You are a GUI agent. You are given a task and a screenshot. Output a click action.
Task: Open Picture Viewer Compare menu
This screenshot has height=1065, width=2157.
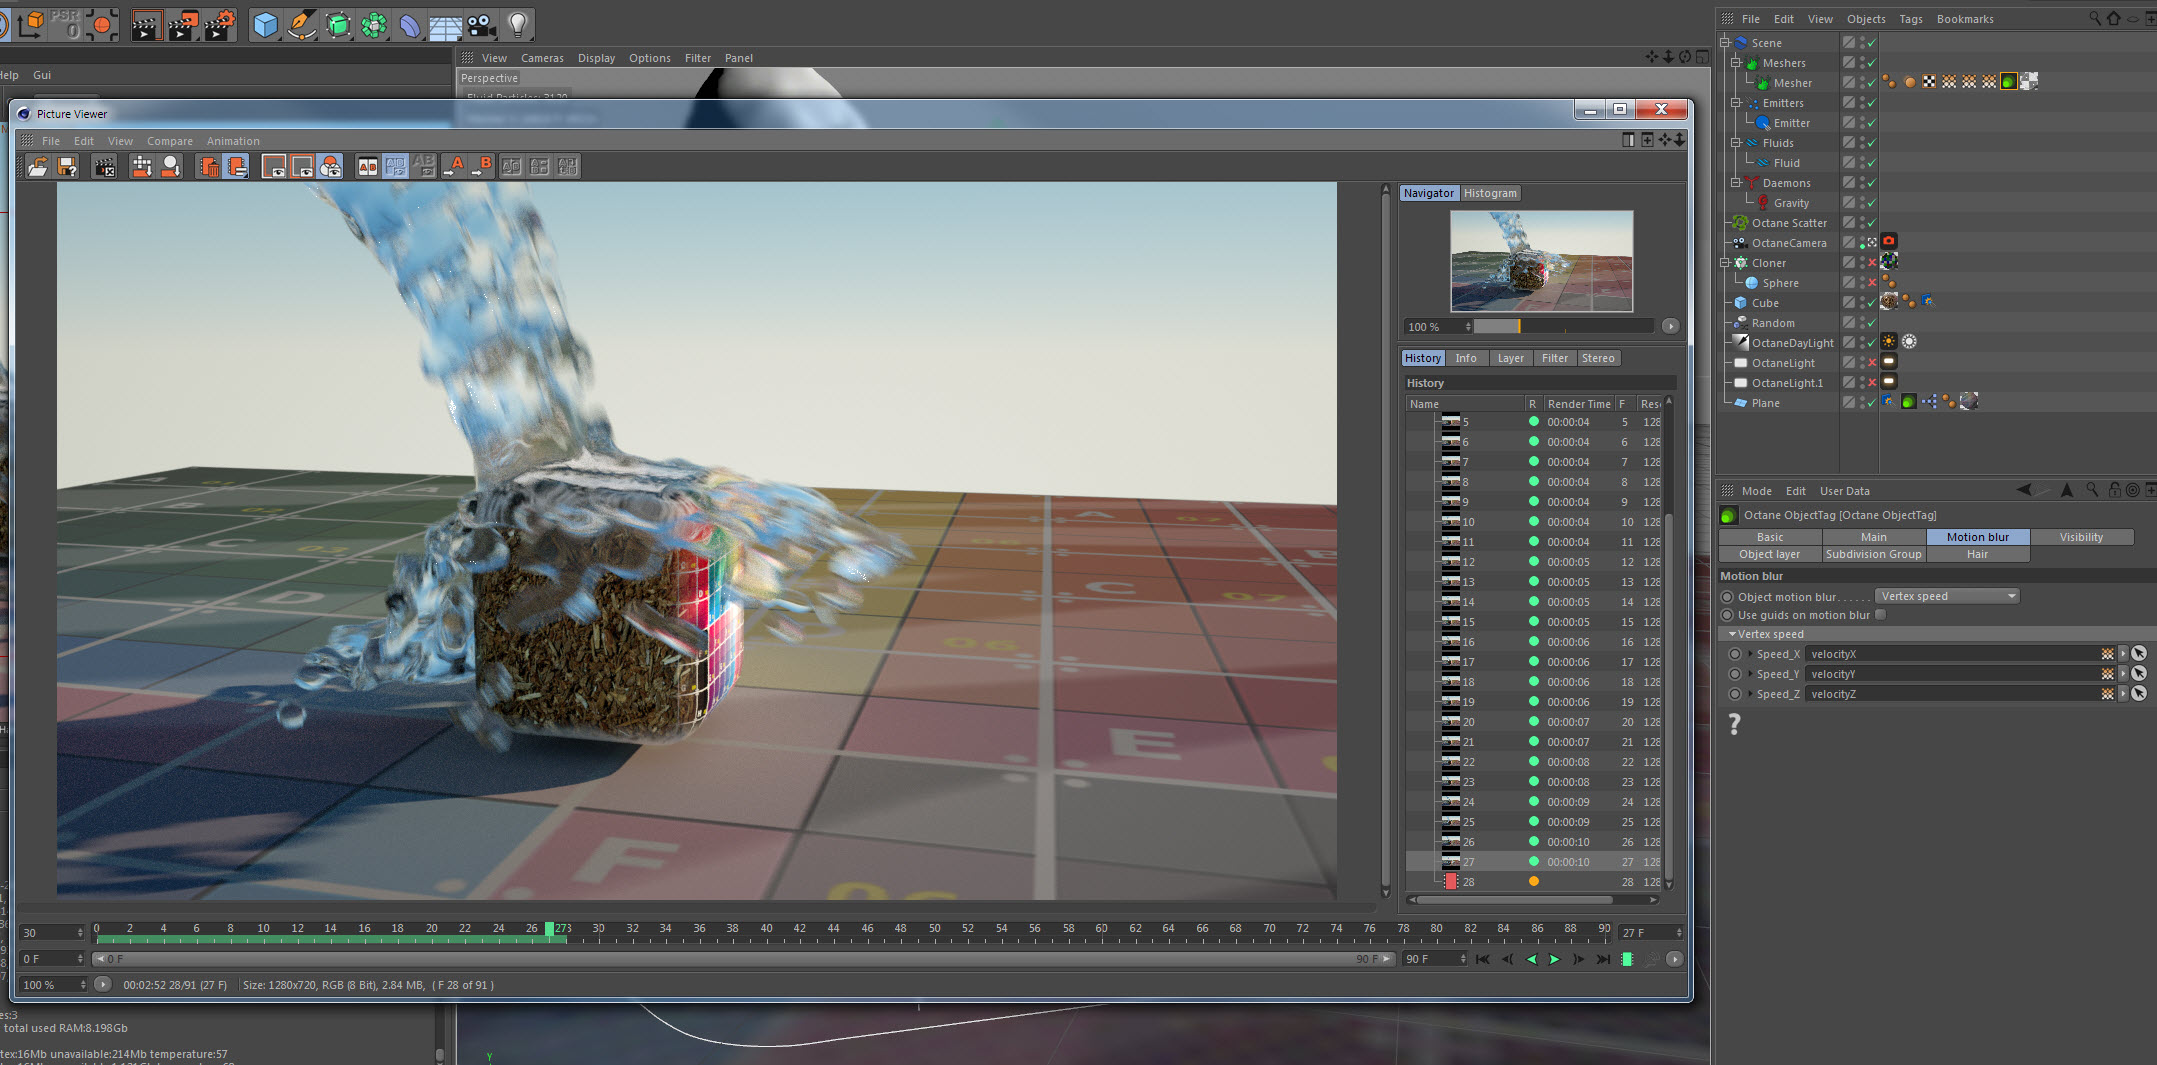click(170, 141)
